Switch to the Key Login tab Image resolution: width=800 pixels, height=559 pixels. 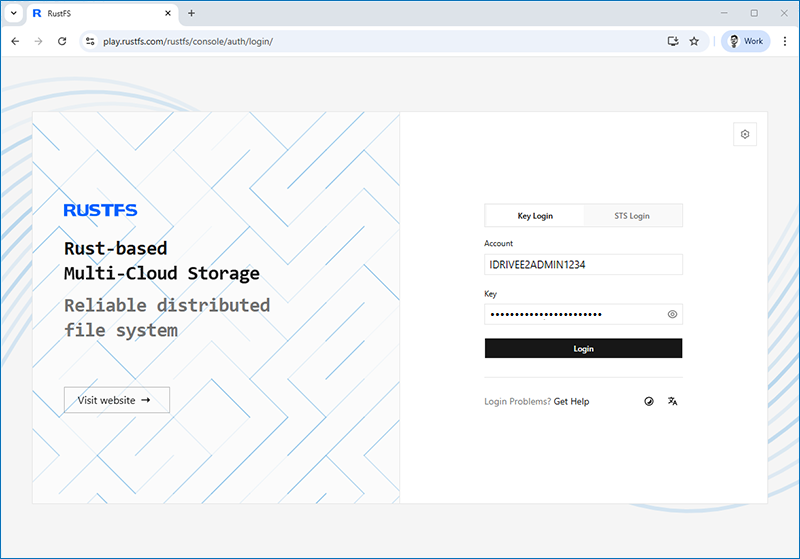point(535,216)
